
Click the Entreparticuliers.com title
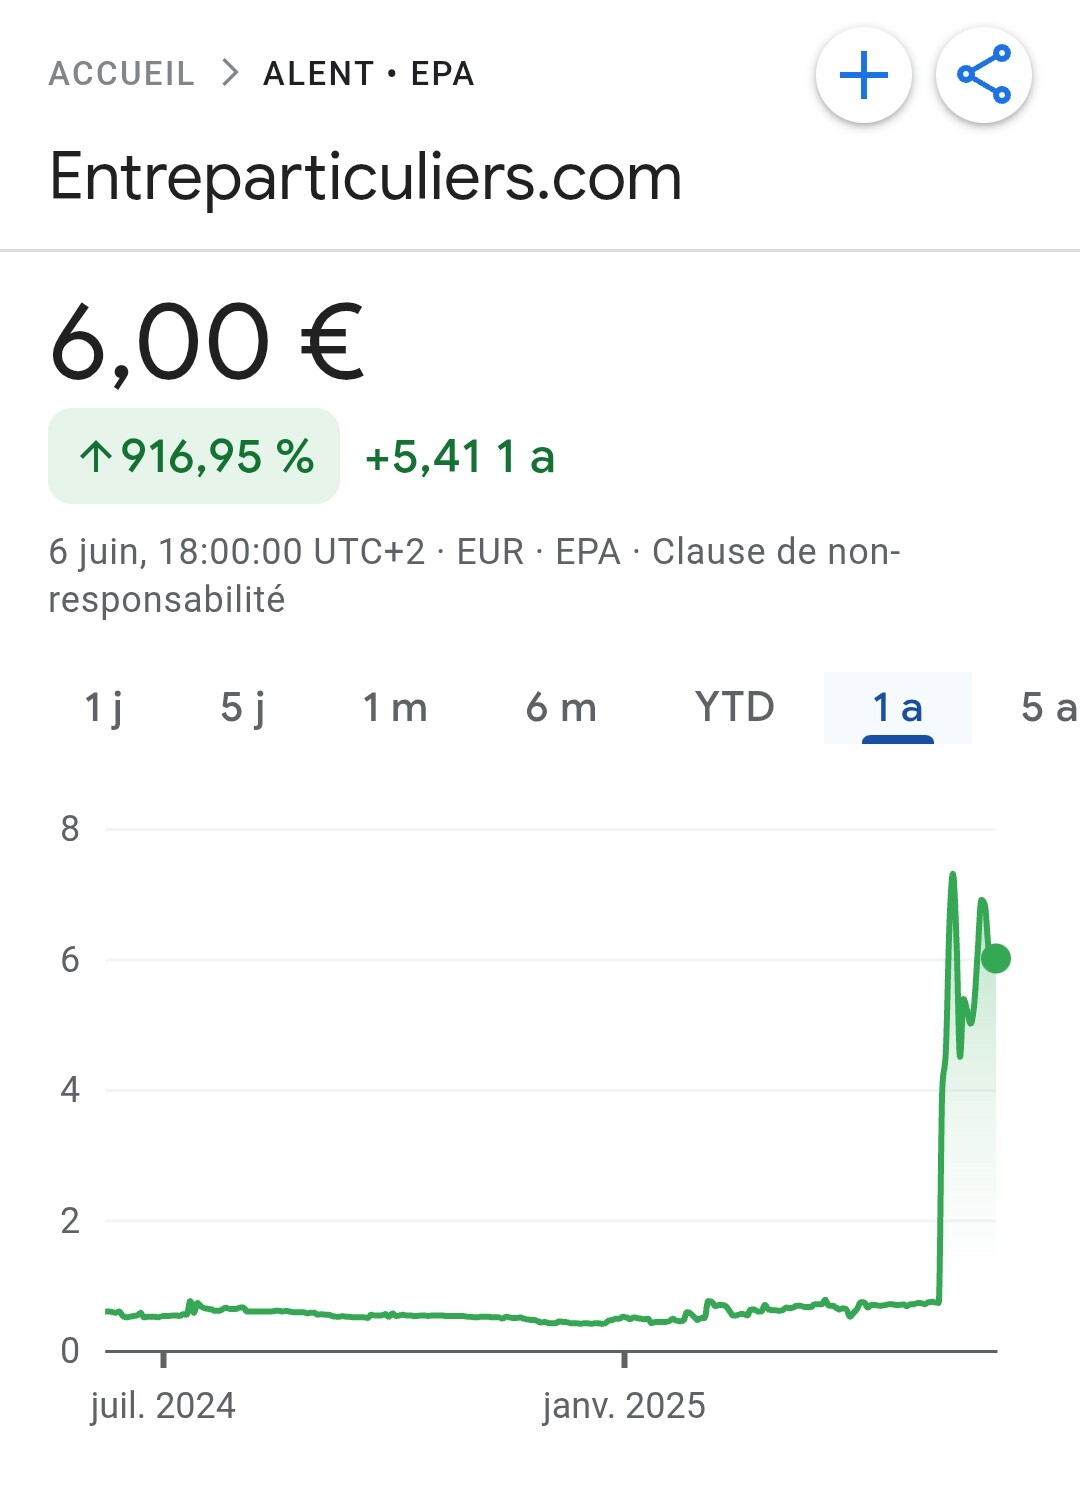366,177
